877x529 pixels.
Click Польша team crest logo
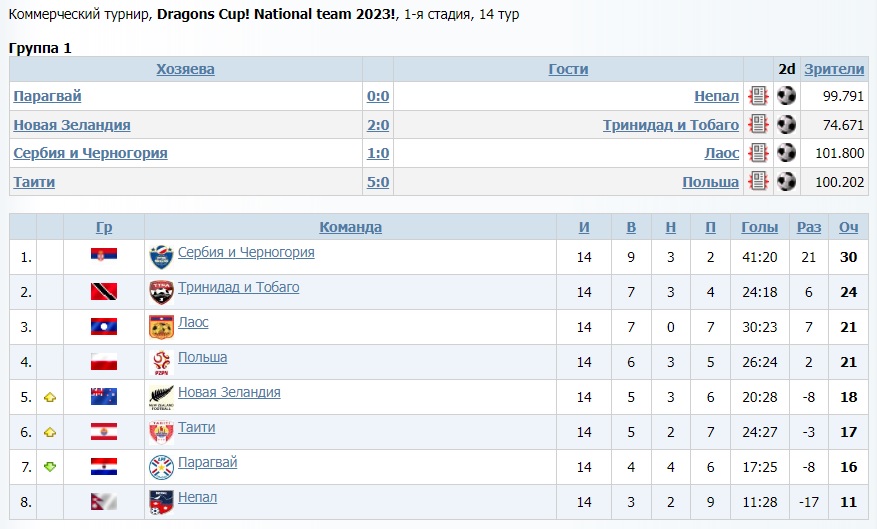tap(161, 362)
